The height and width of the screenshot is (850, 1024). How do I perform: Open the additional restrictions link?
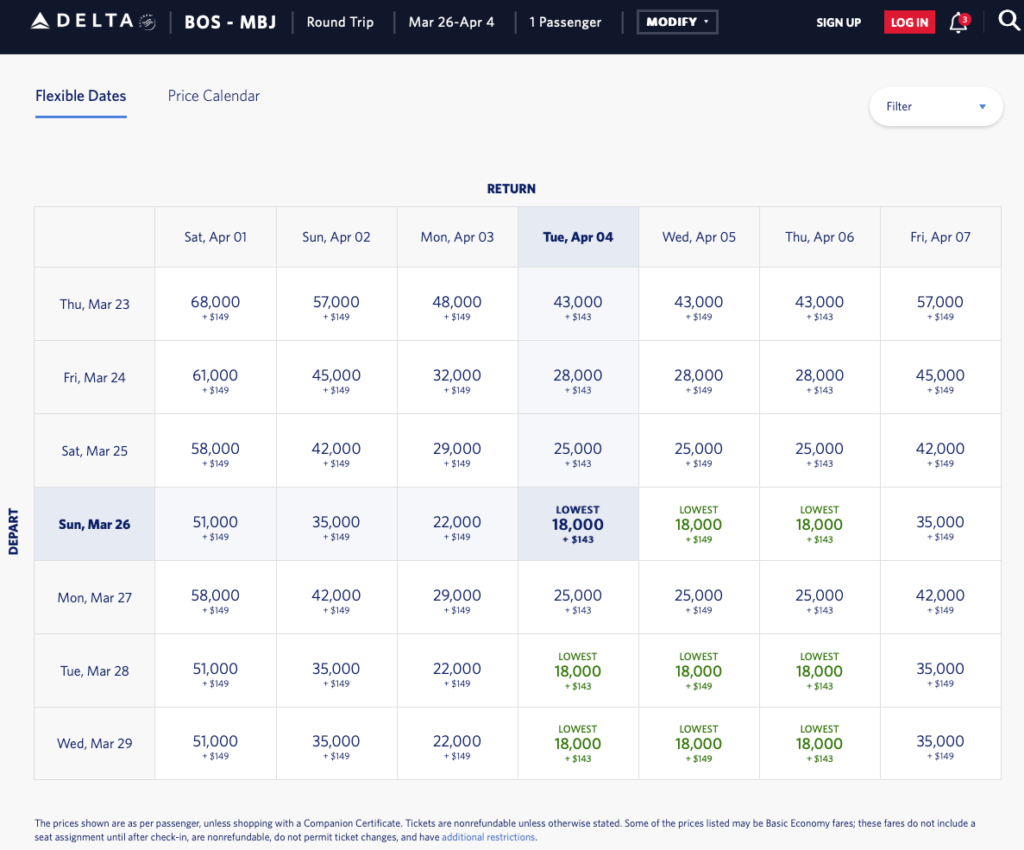click(x=488, y=837)
